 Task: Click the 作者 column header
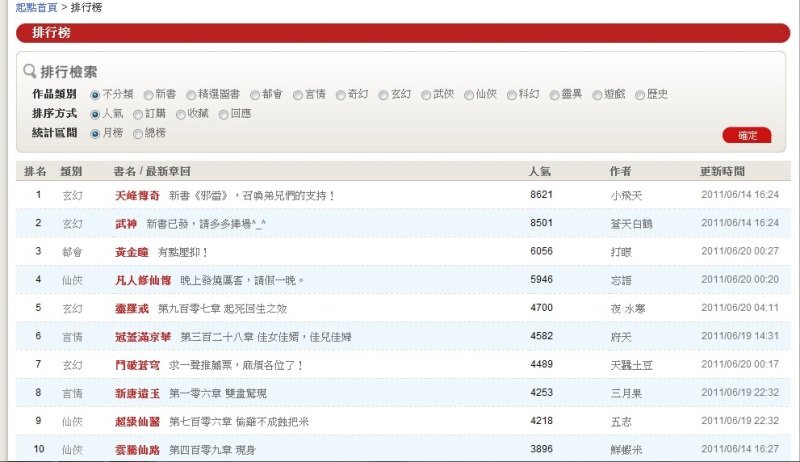tap(620, 171)
